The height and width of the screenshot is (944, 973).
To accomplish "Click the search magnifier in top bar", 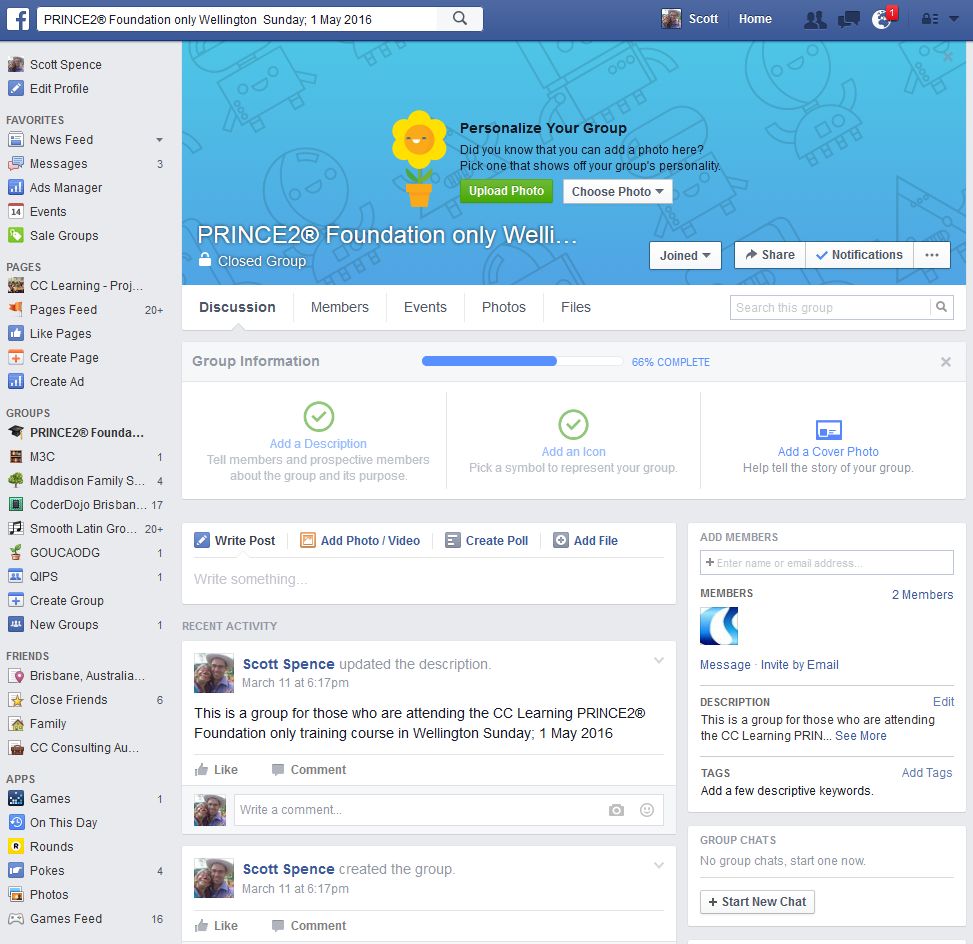I will click(x=460, y=19).
